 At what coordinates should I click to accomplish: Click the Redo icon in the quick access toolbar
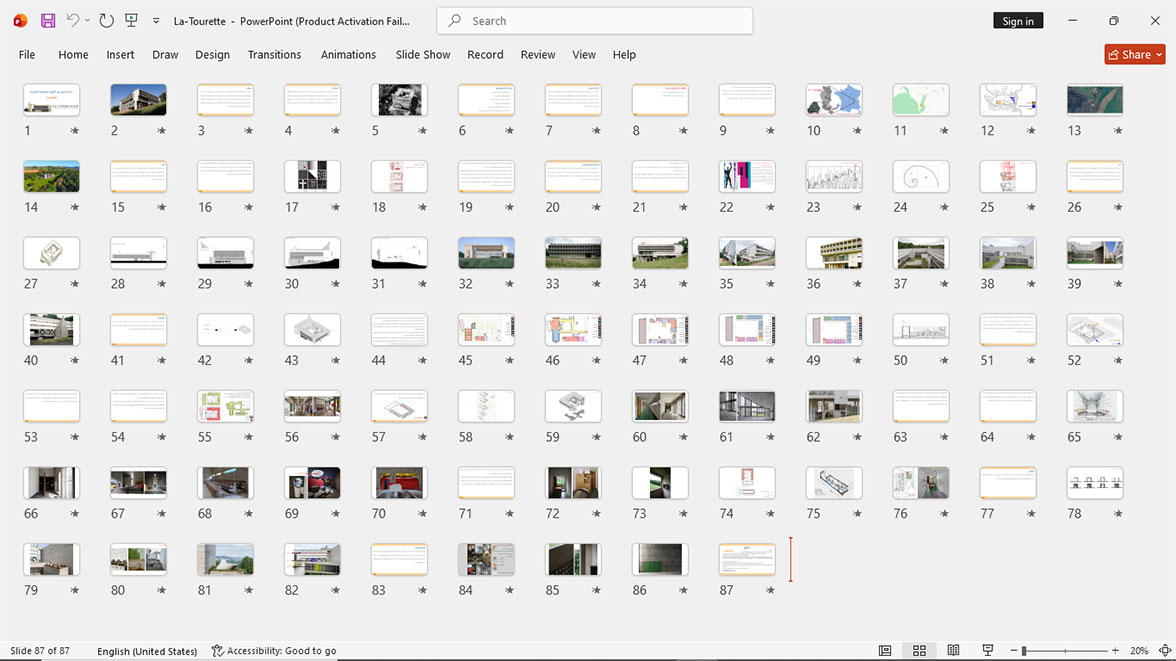click(x=106, y=21)
